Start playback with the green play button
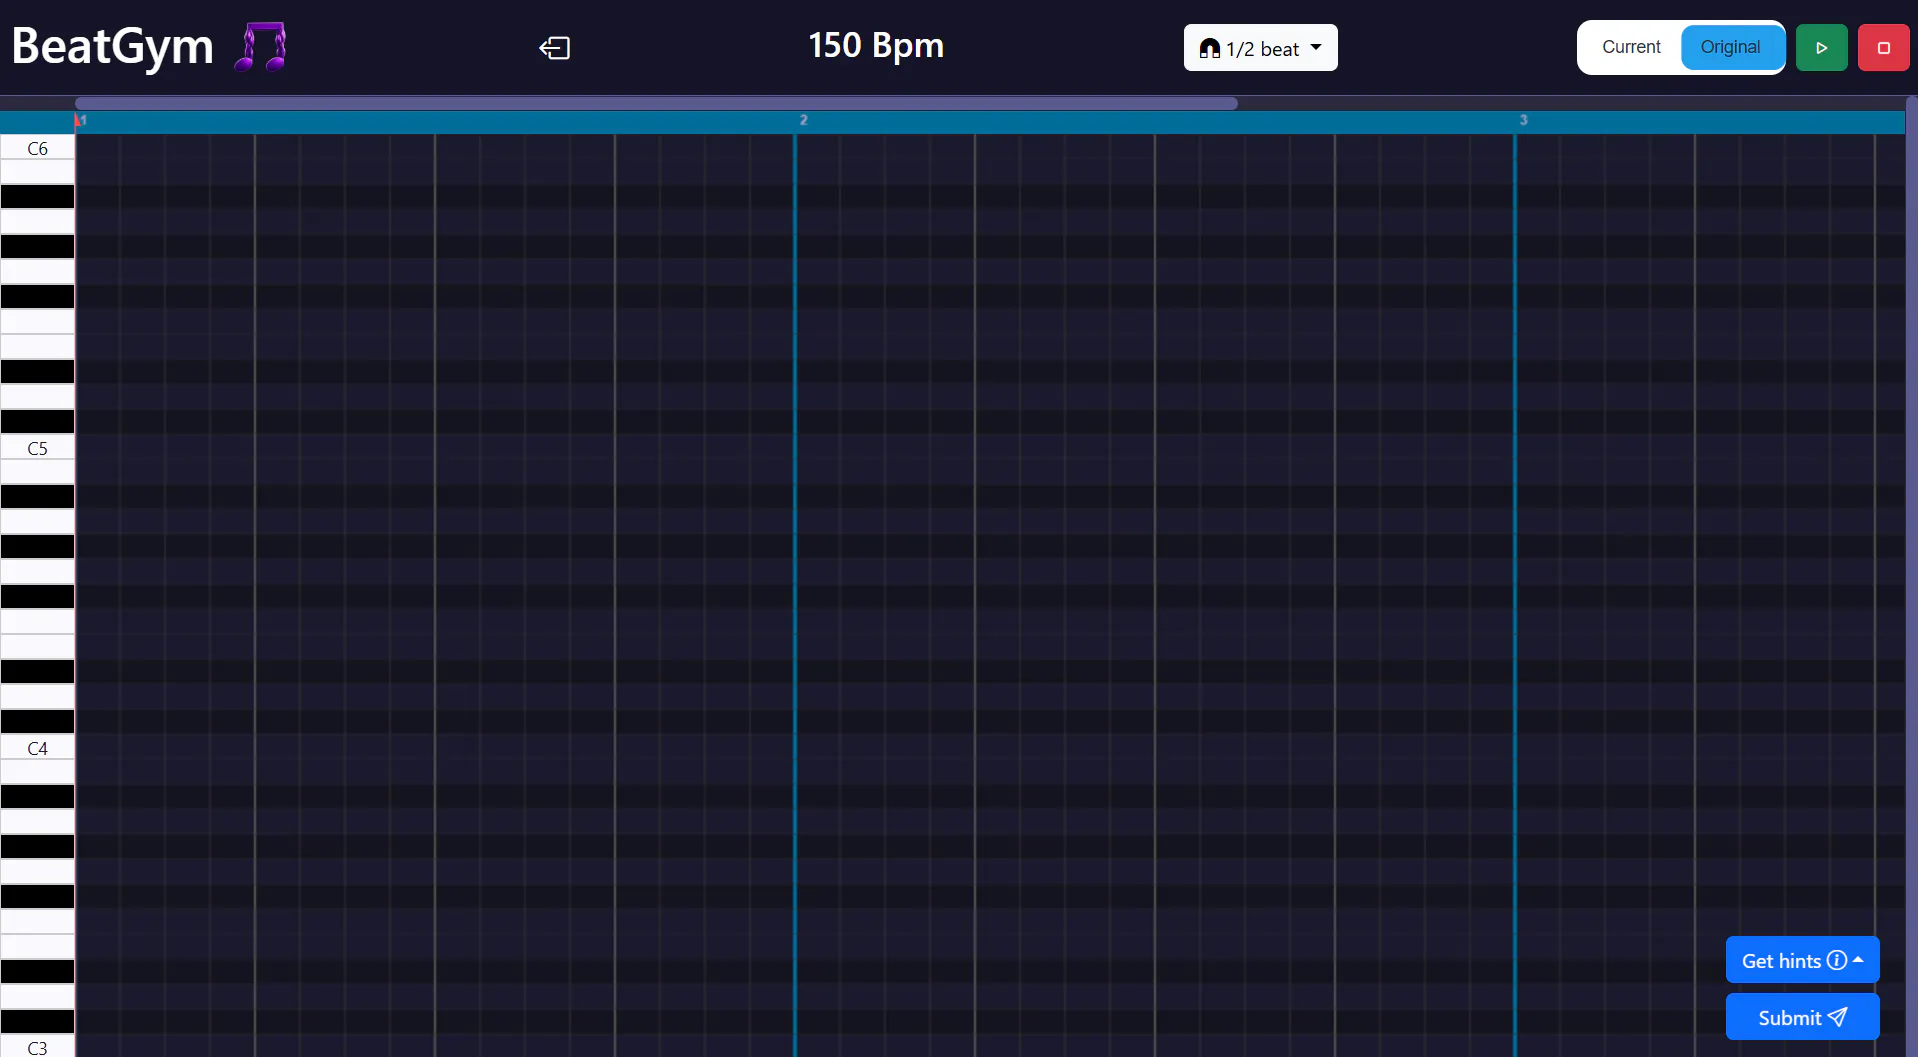This screenshot has width=1918, height=1057. (x=1822, y=48)
